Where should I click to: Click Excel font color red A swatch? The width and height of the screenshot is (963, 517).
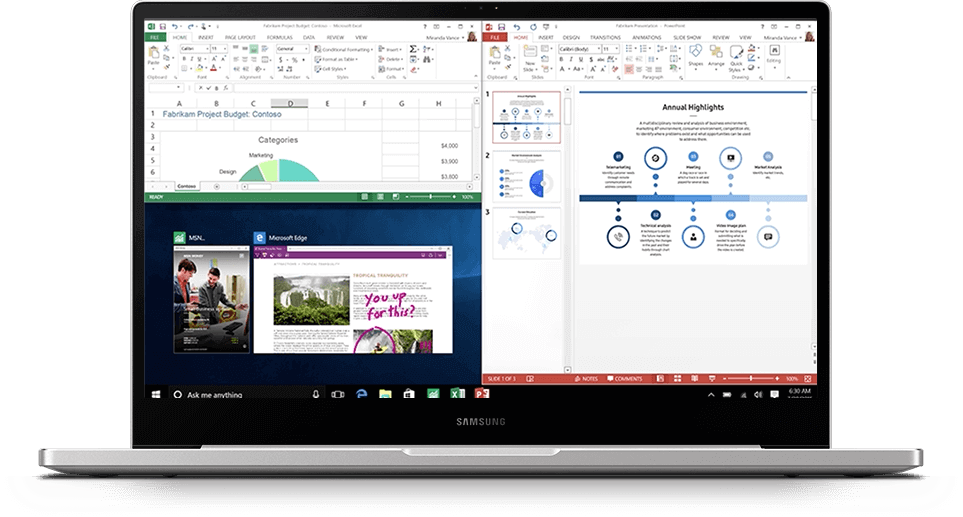(213, 68)
